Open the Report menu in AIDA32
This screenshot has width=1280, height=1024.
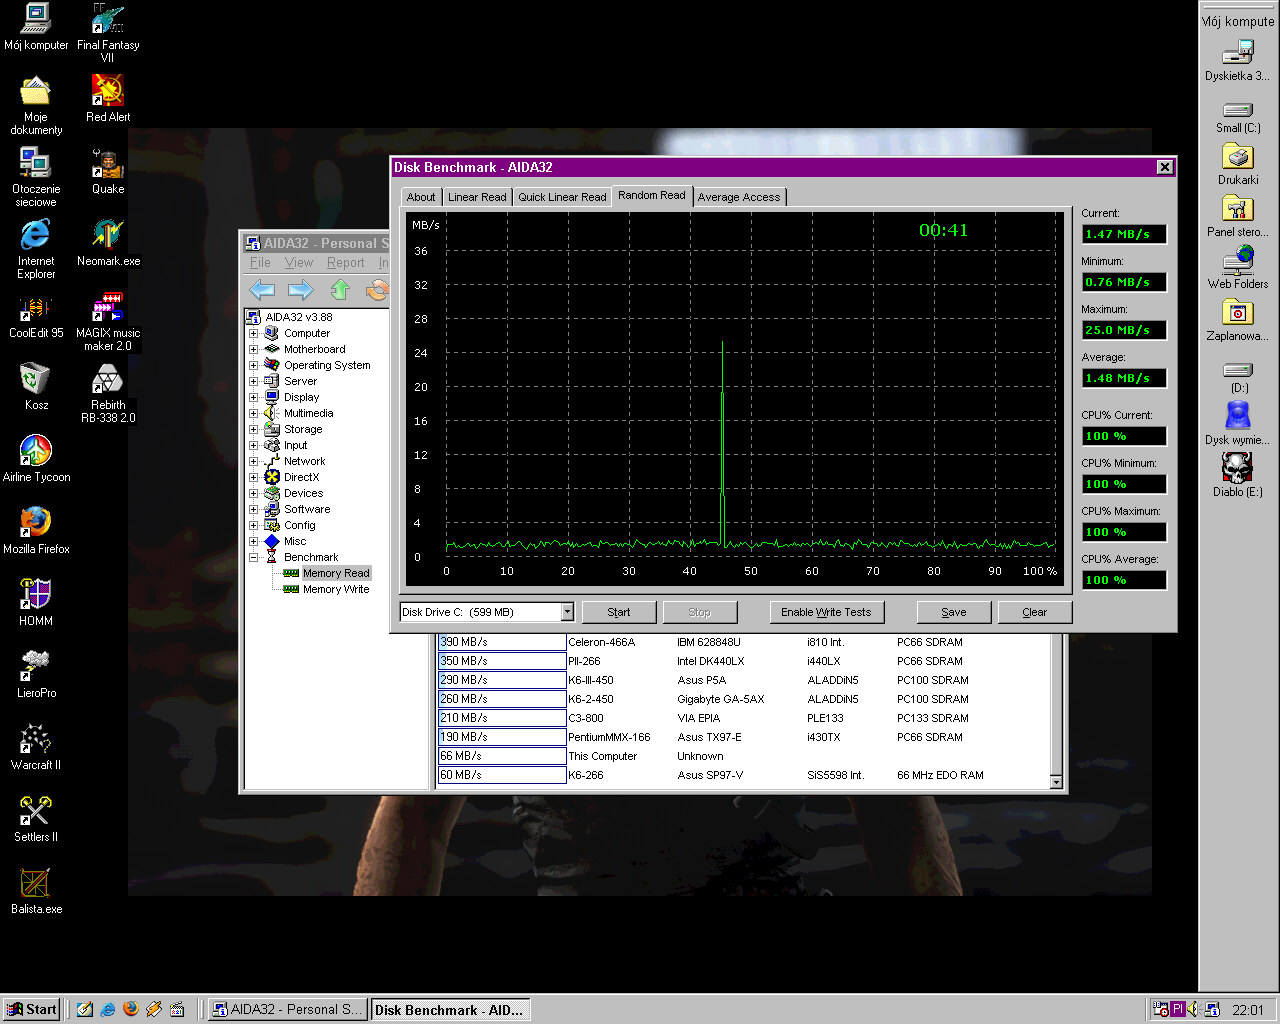pyautogui.click(x=346, y=263)
